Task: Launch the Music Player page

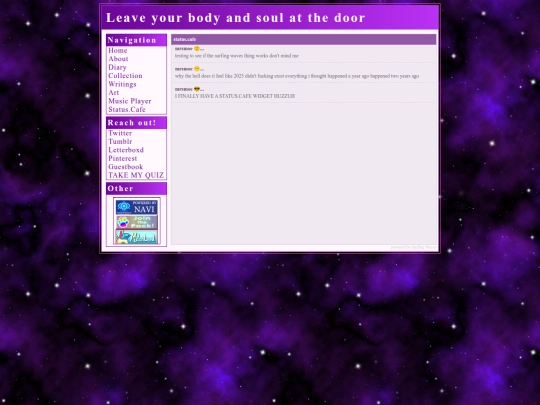Action: coord(129,101)
